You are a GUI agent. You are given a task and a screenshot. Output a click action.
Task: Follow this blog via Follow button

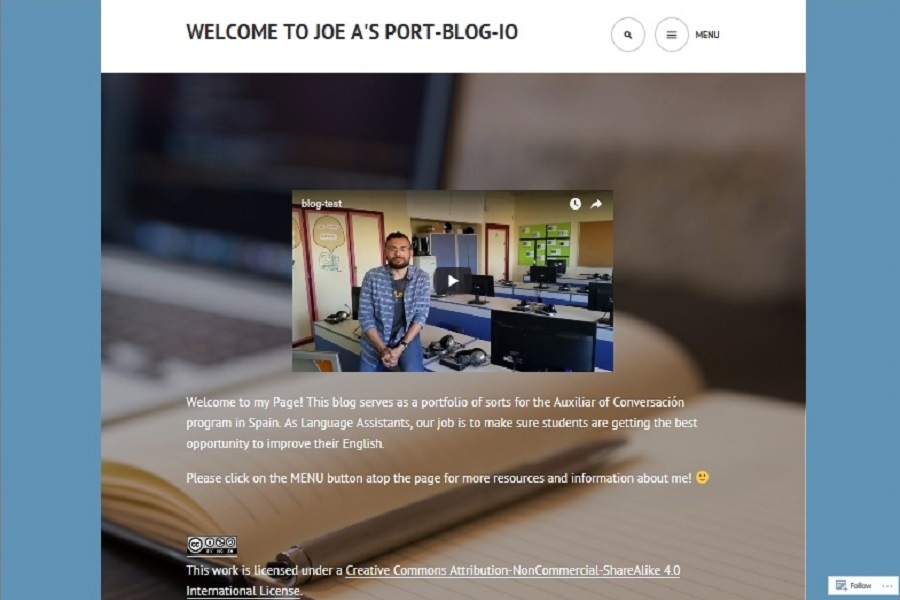[x=854, y=585]
